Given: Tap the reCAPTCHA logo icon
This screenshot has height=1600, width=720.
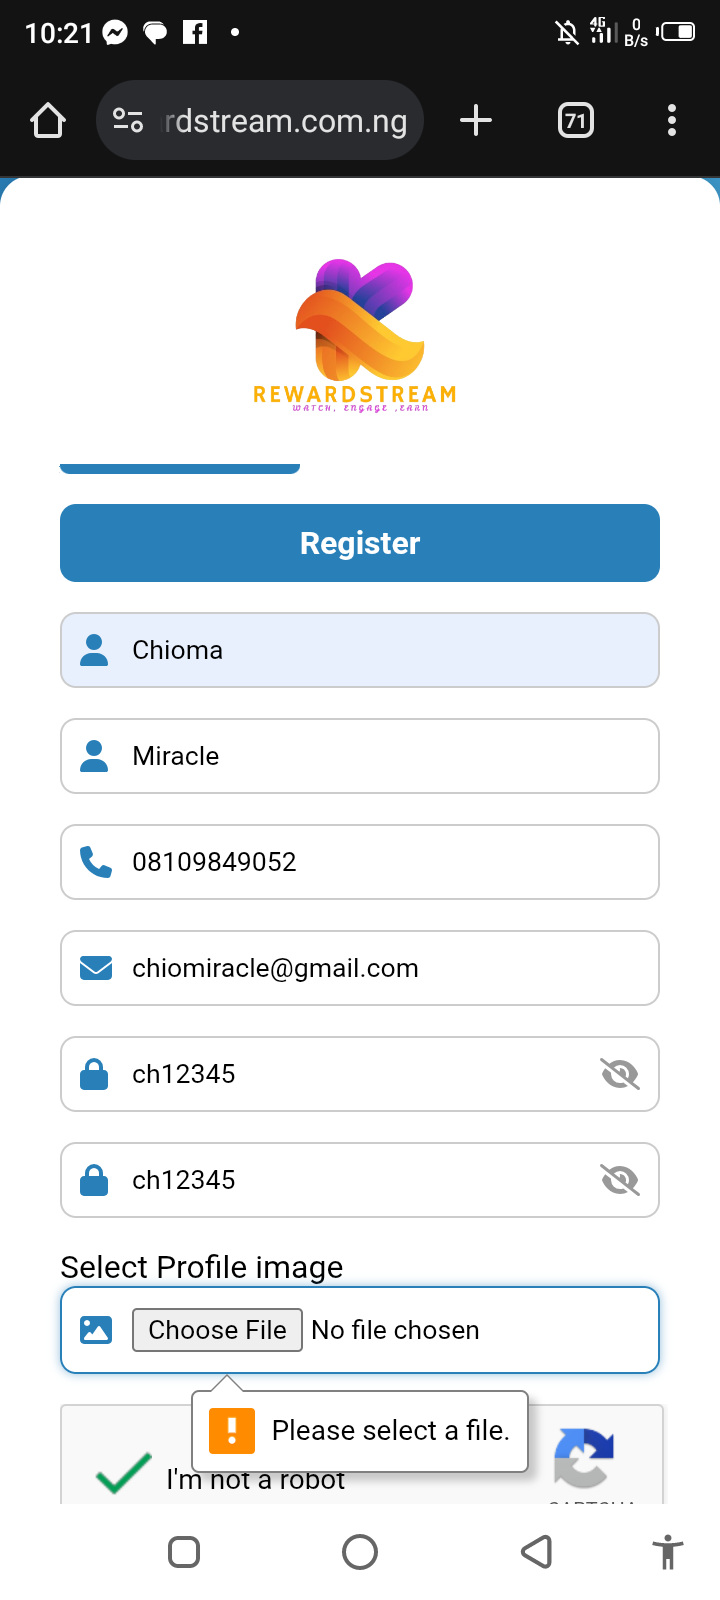Looking at the screenshot, I should click(x=584, y=1459).
